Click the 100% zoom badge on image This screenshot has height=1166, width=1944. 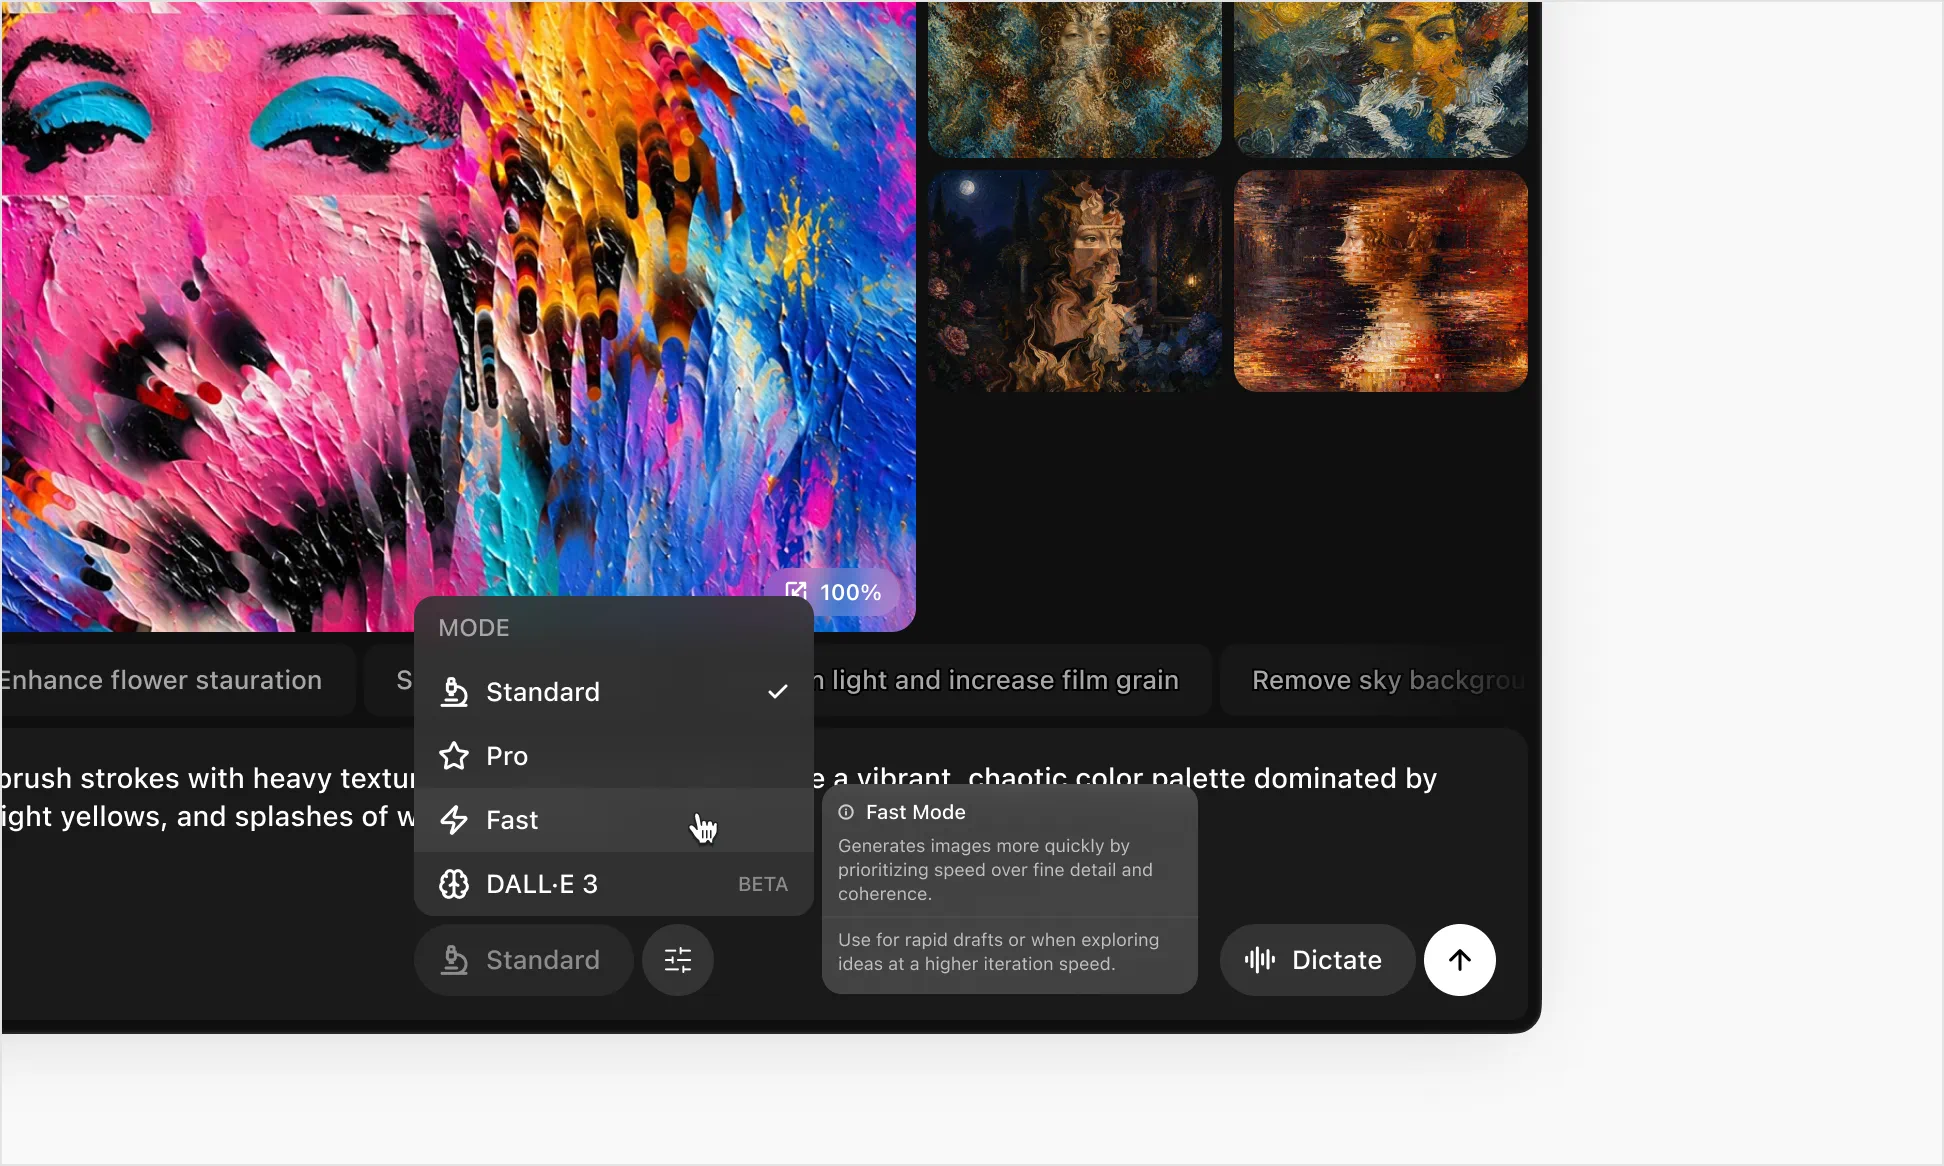coord(835,592)
